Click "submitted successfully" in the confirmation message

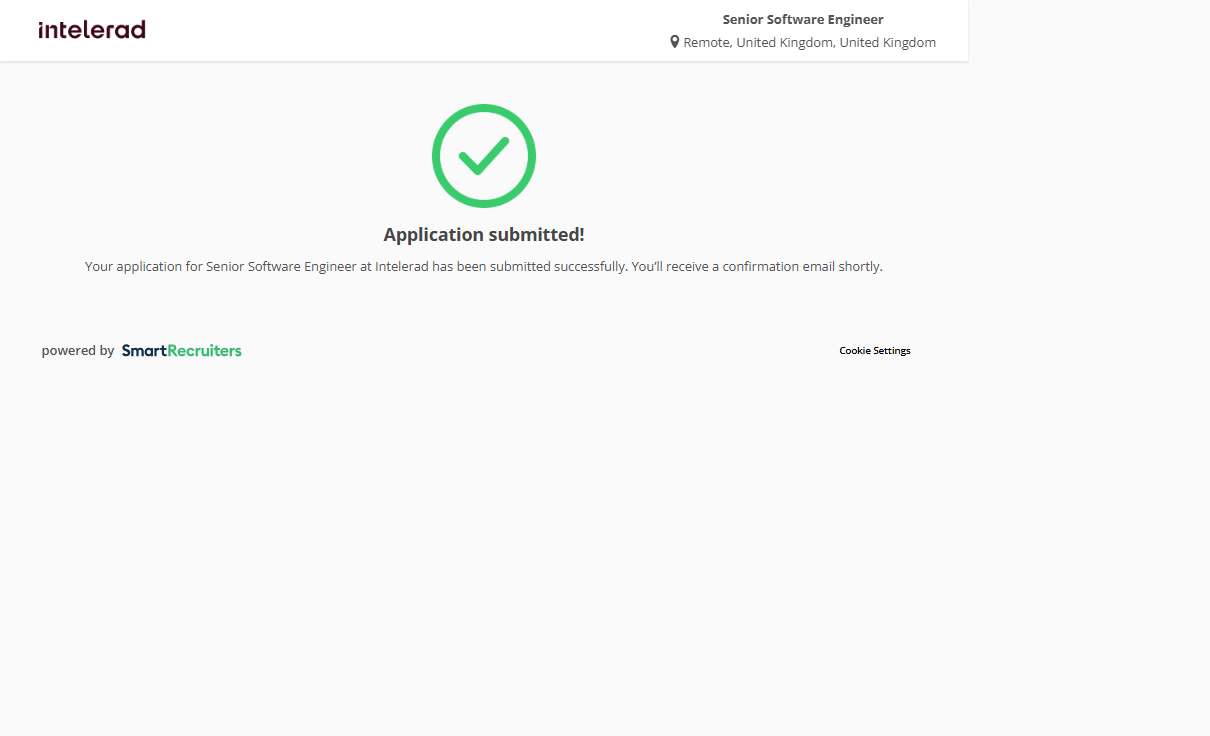click(565, 267)
